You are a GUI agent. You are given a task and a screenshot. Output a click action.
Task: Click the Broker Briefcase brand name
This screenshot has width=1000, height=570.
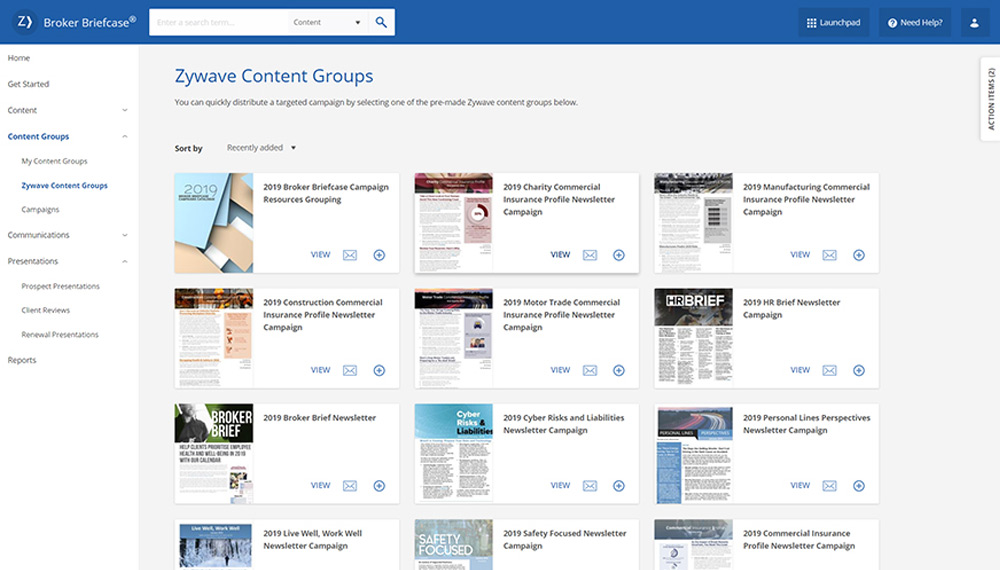pyautogui.click(x=90, y=22)
